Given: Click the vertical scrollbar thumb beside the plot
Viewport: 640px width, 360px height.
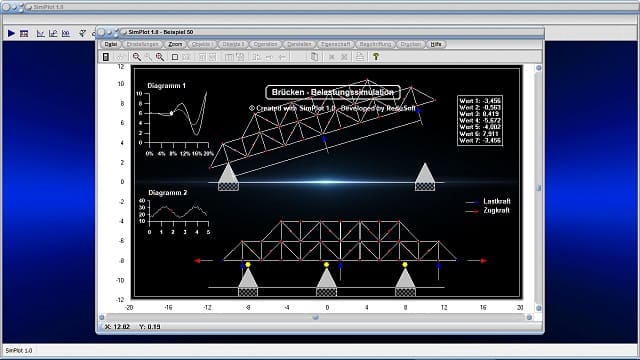Looking at the screenshot, I should pos(538,188).
